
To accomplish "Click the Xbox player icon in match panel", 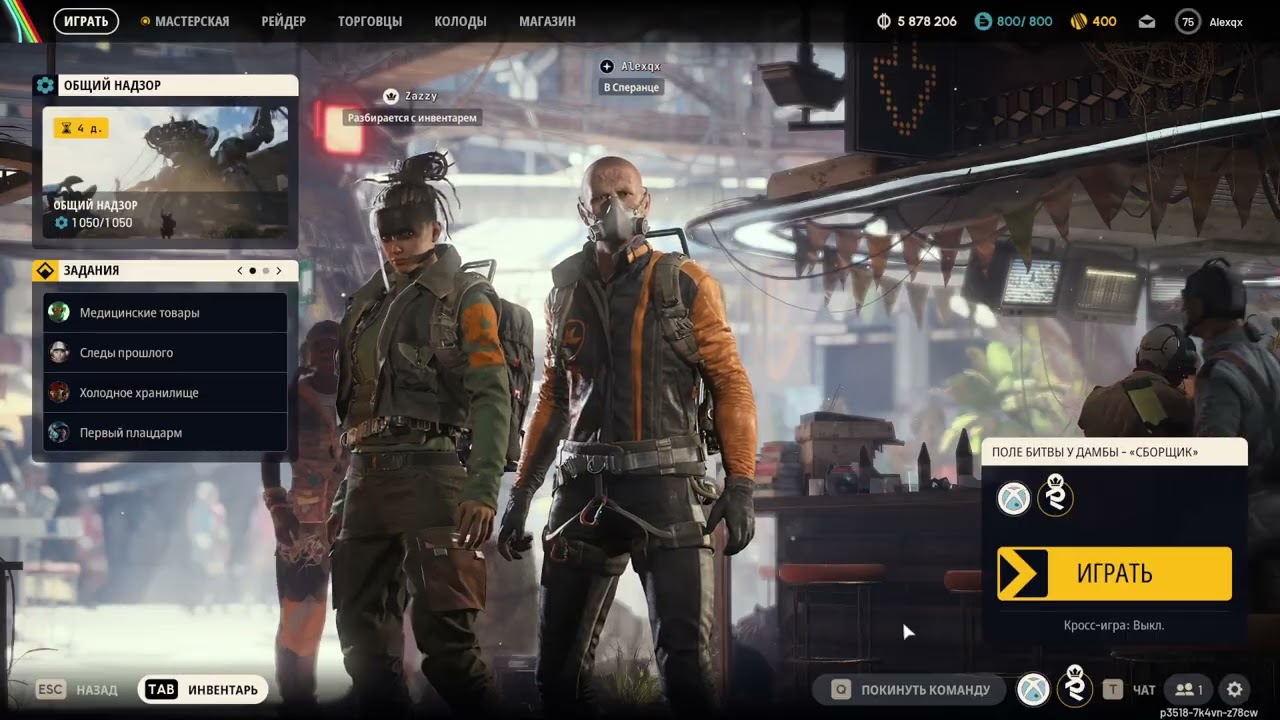I will point(1014,498).
